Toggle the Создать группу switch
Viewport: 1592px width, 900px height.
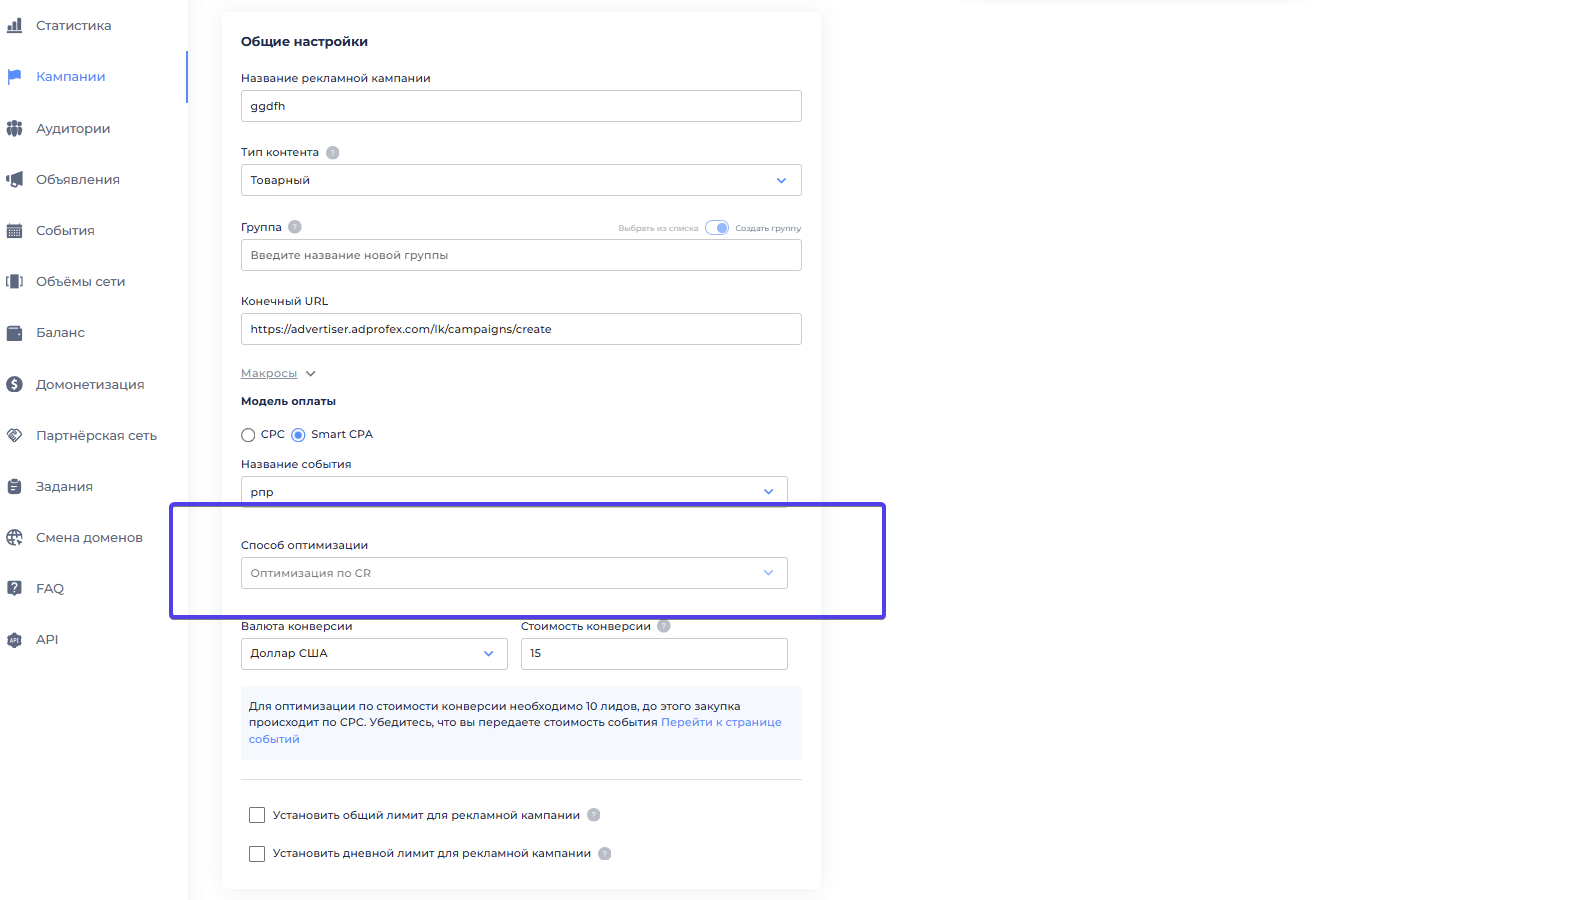(717, 228)
